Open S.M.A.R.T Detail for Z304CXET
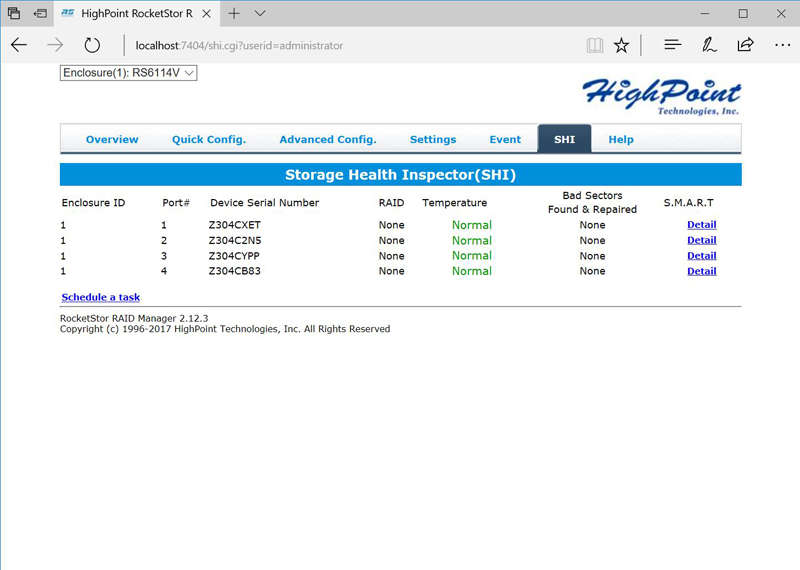 [x=702, y=225]
